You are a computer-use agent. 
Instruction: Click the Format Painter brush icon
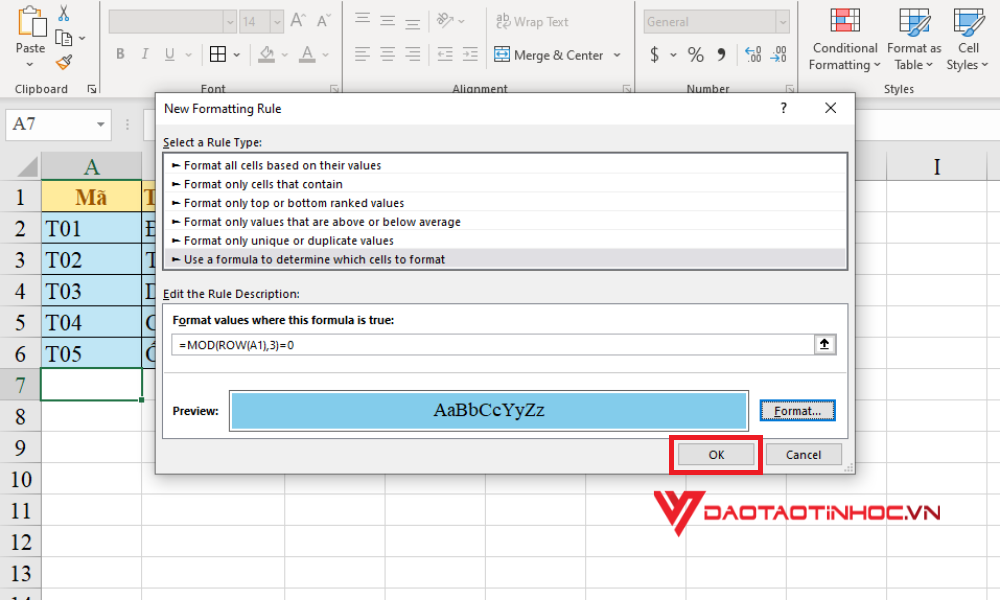64,62
